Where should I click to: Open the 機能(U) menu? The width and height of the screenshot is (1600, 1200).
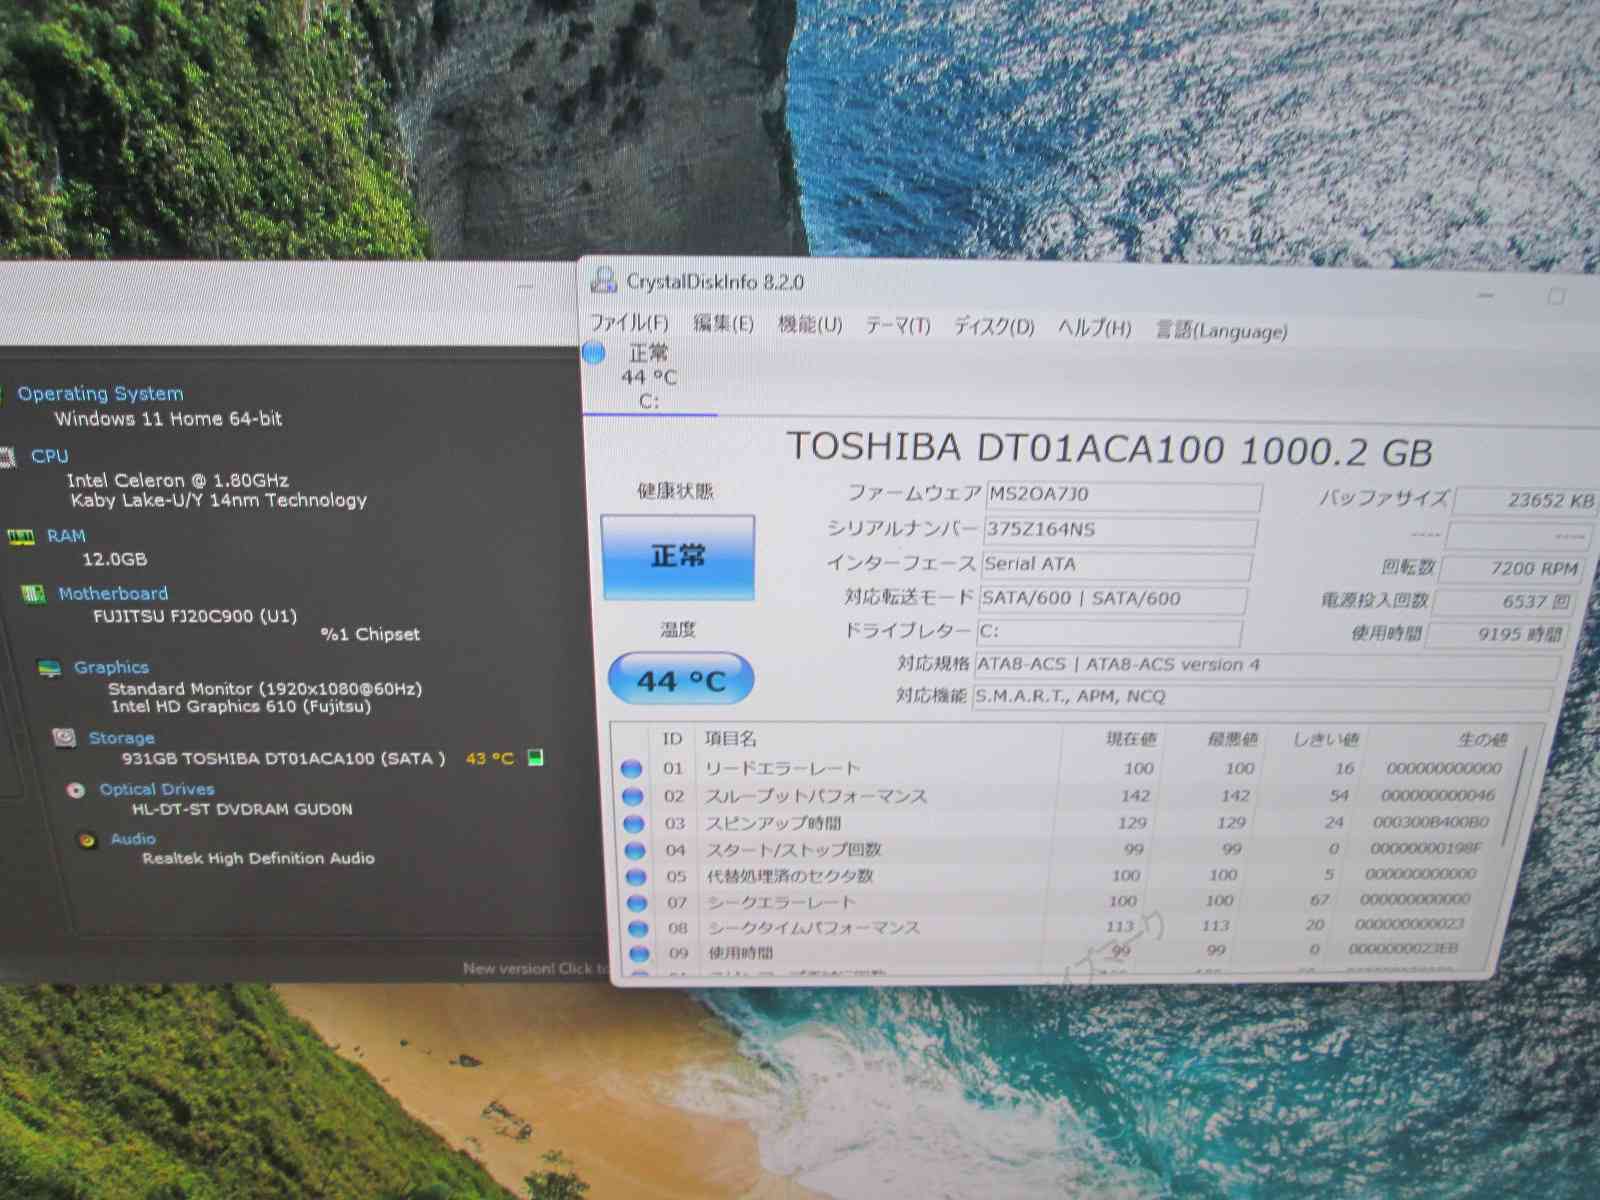tap(810, 325)
